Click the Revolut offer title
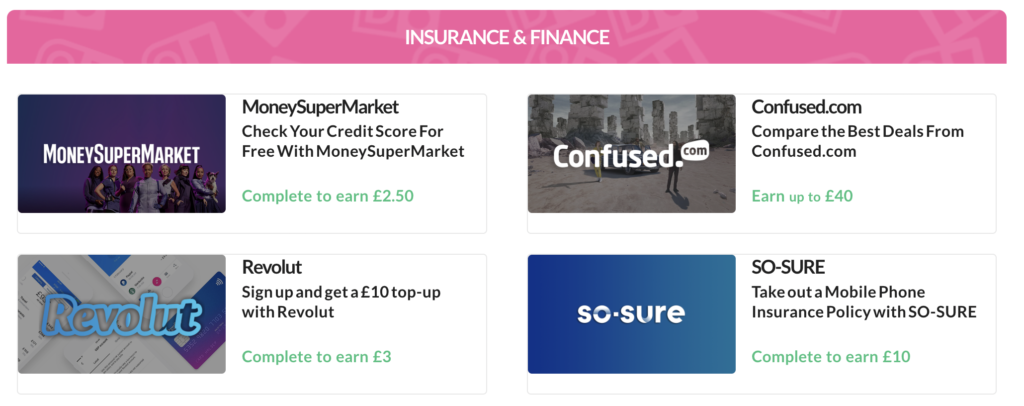 (272, 267)
